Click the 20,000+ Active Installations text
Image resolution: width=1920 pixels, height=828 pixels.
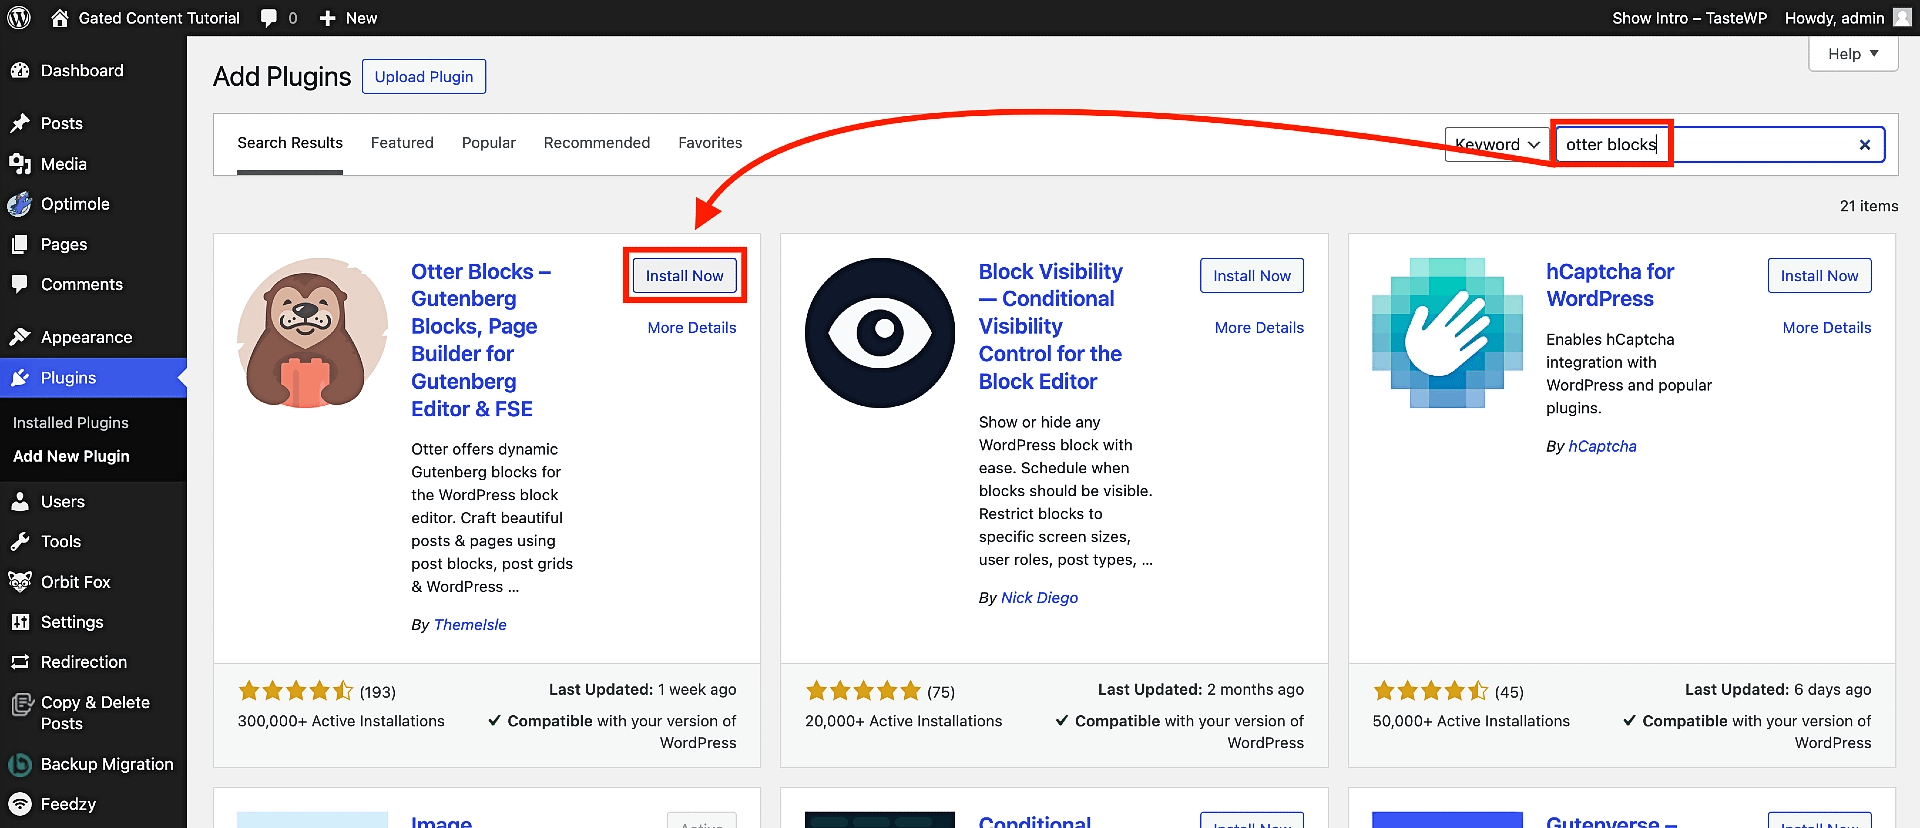903,721
